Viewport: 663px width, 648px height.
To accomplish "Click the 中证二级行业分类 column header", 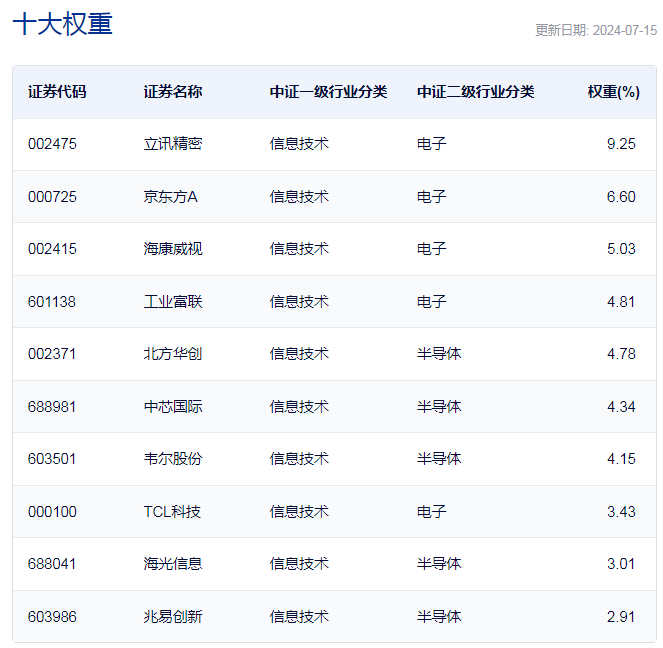I will tap(476, 92).
